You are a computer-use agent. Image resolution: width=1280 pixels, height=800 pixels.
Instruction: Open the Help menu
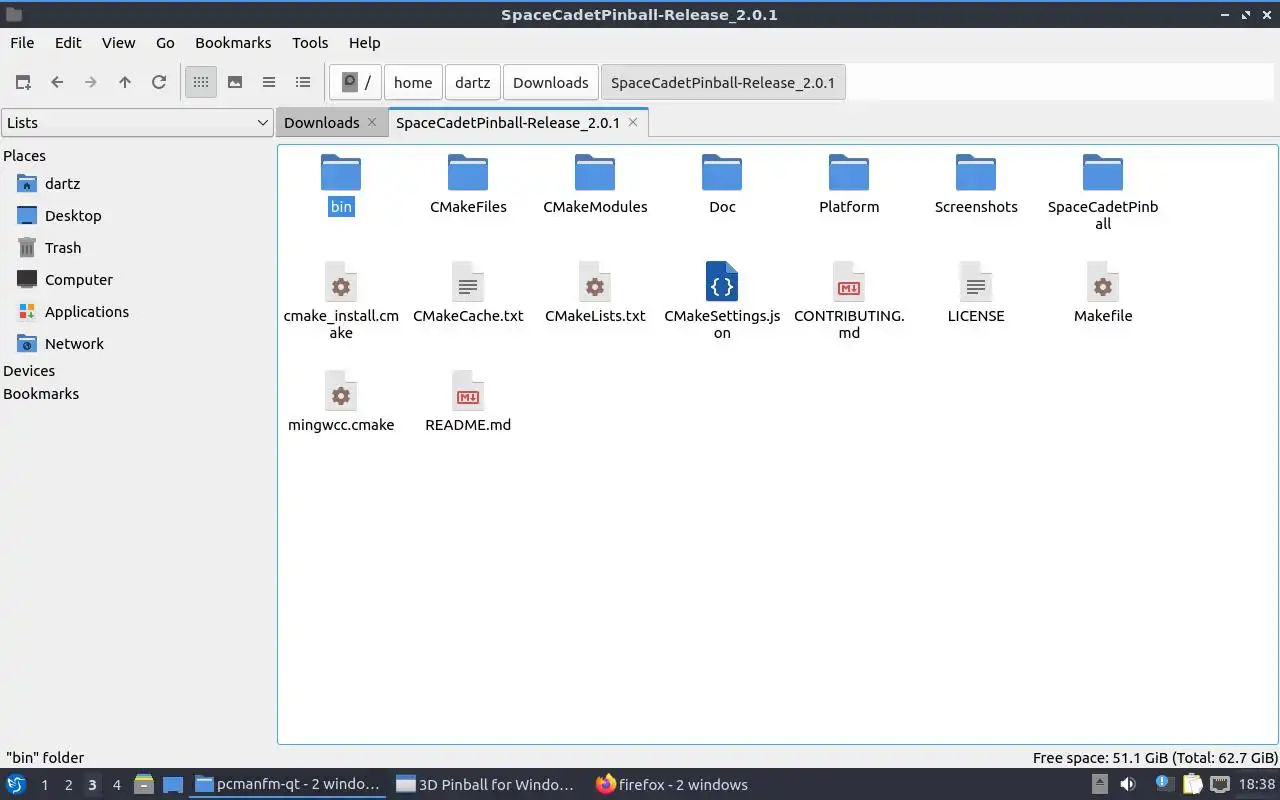pyautogui.click(x=365, y=43)
